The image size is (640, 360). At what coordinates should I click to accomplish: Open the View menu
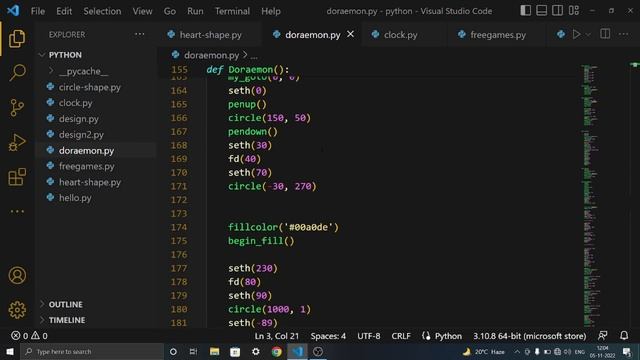142,11
